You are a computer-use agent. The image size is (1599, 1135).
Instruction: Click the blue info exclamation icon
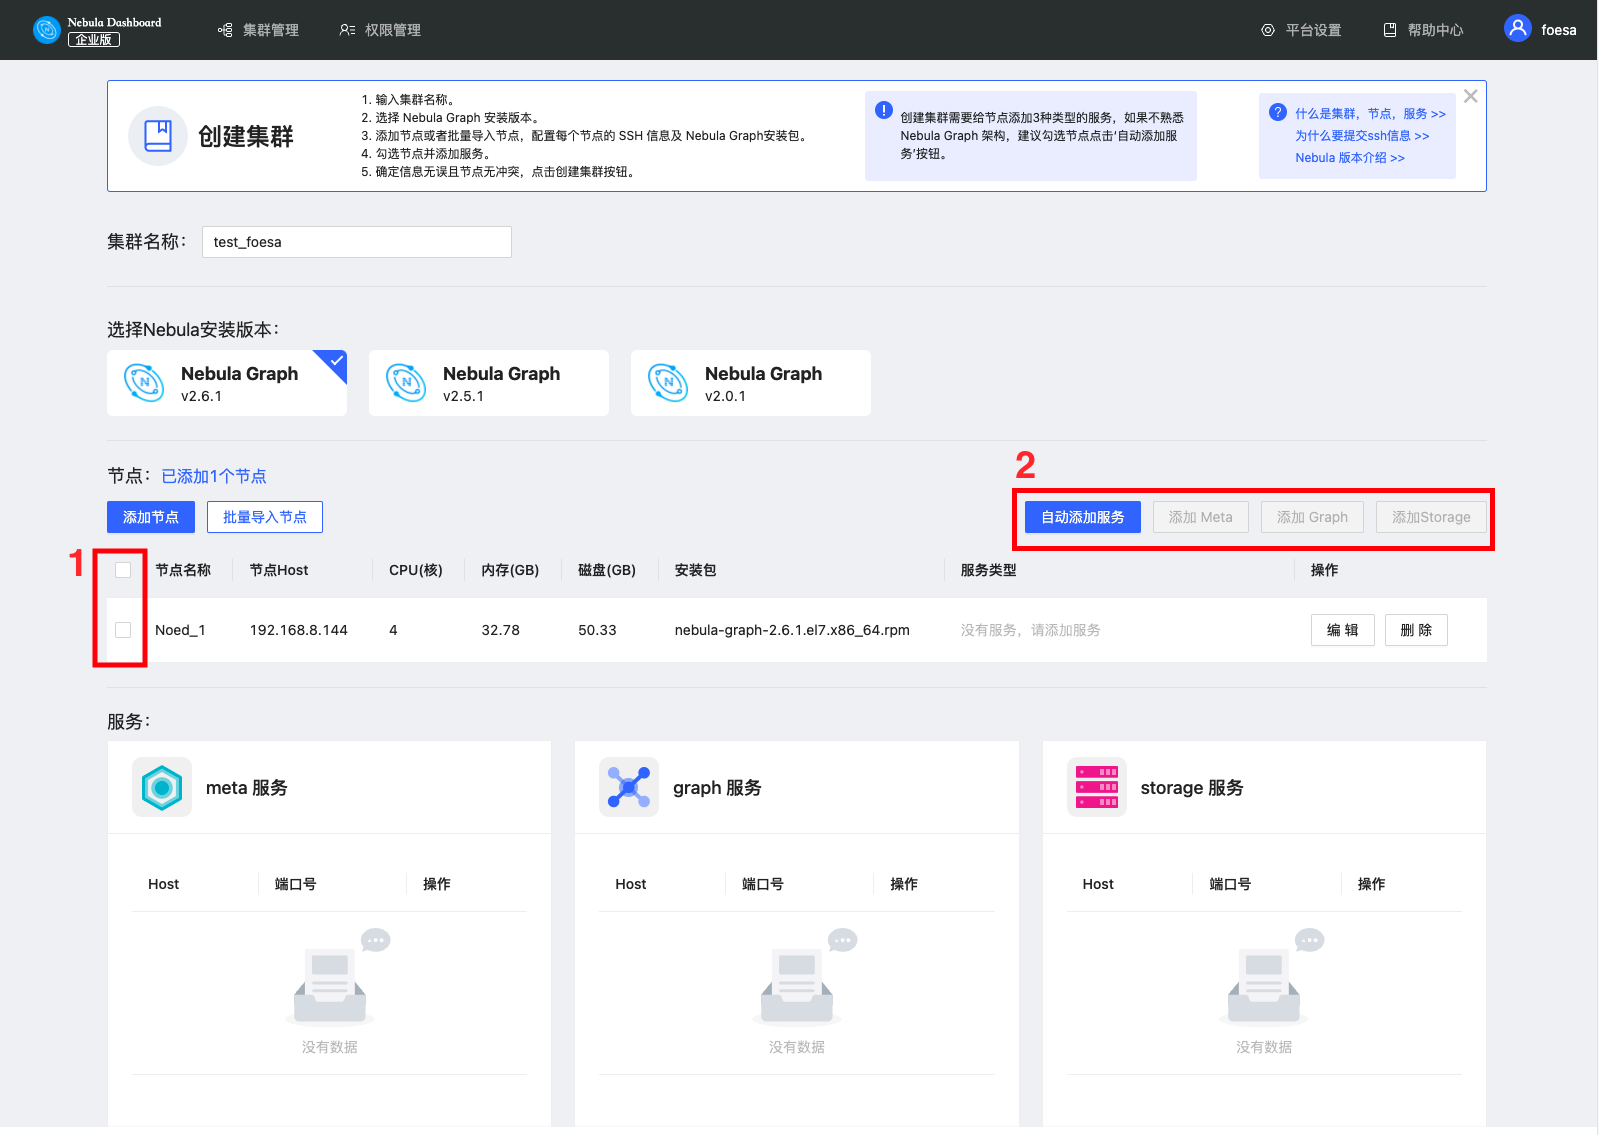[884, 111]
